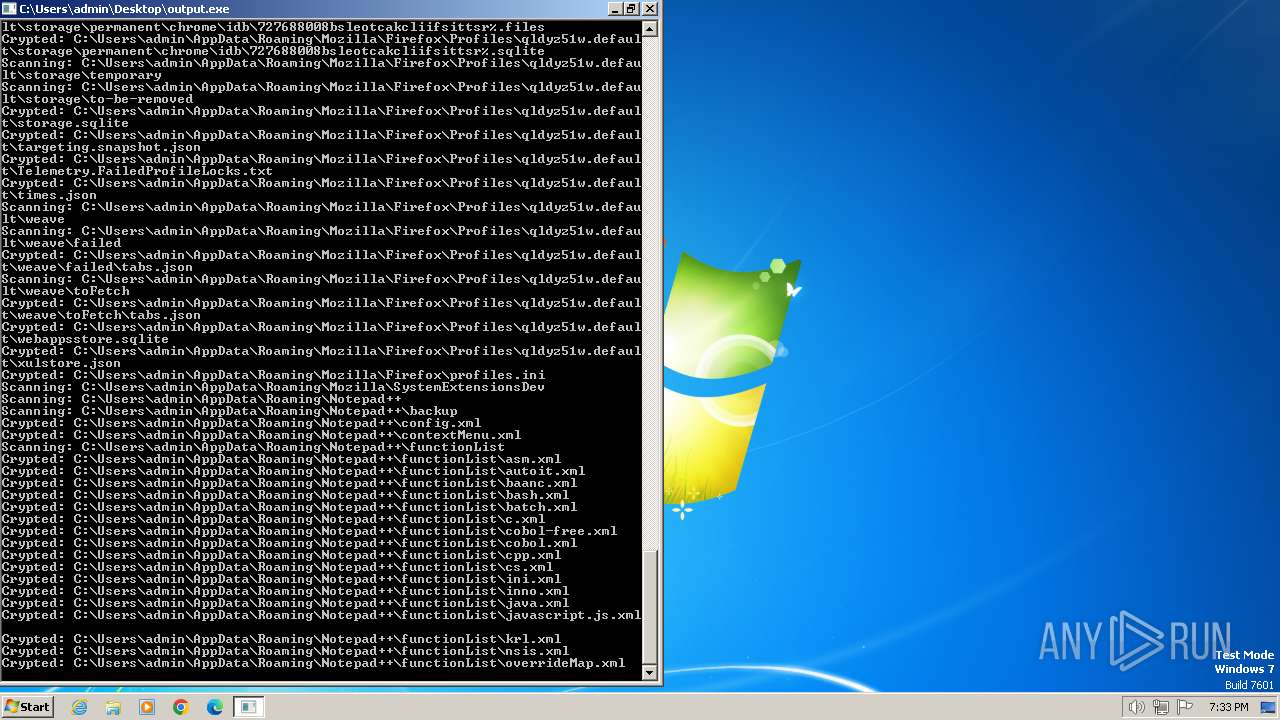Viewport: 1280px width, 720px height.
Task: Click the output.exe title bar text
Action: point(124,9)
